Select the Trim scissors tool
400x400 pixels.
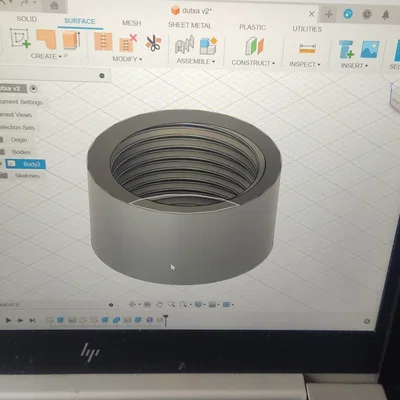(153, 43)
